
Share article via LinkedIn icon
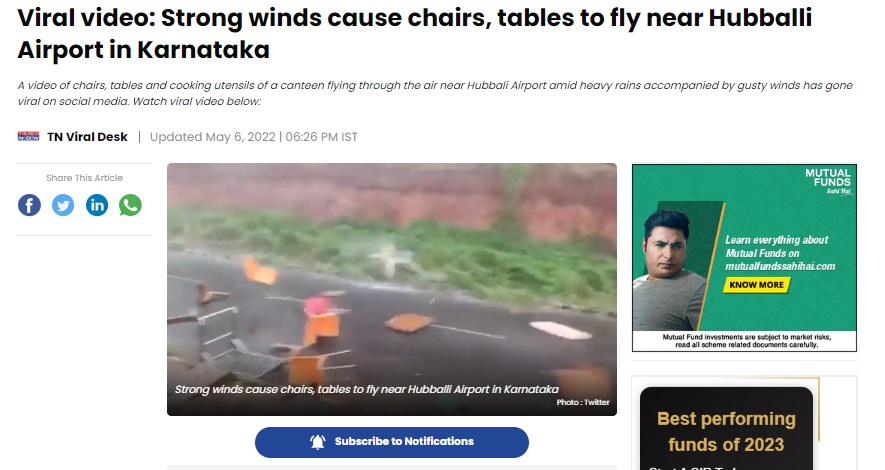pyautogui.click(x=97, y=205)
